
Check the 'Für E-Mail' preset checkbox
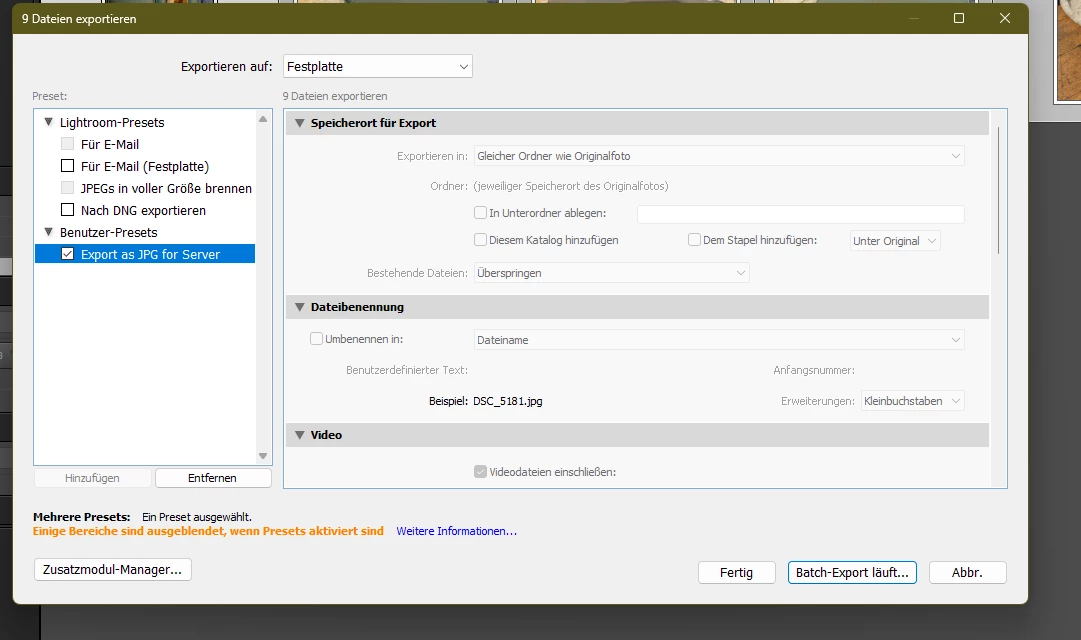click(68, 144)
